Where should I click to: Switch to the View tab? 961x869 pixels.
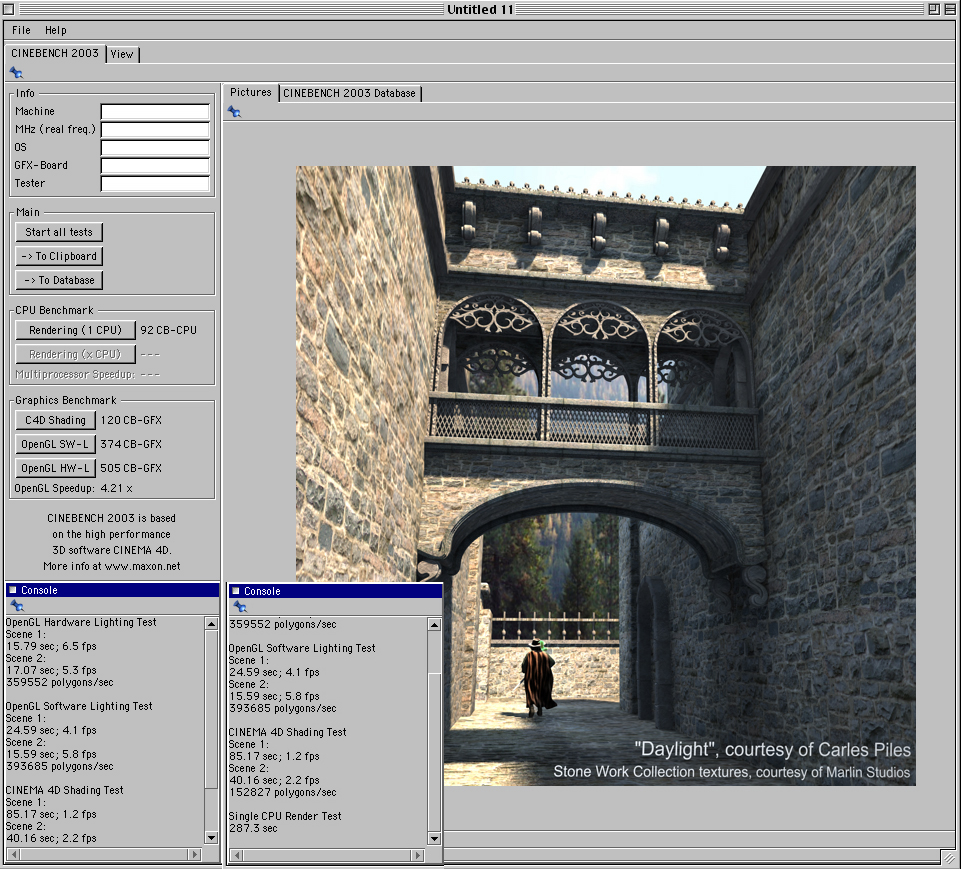122,54
